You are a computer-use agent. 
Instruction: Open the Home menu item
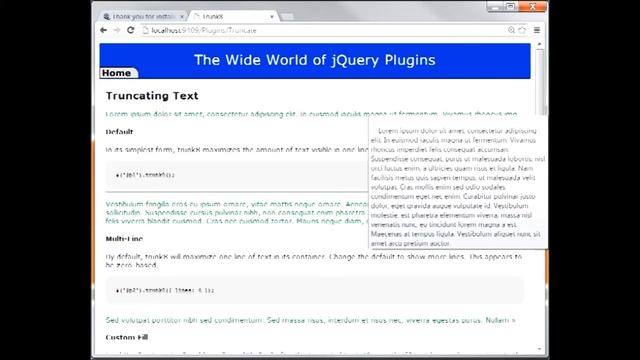[x=118, y=73]
